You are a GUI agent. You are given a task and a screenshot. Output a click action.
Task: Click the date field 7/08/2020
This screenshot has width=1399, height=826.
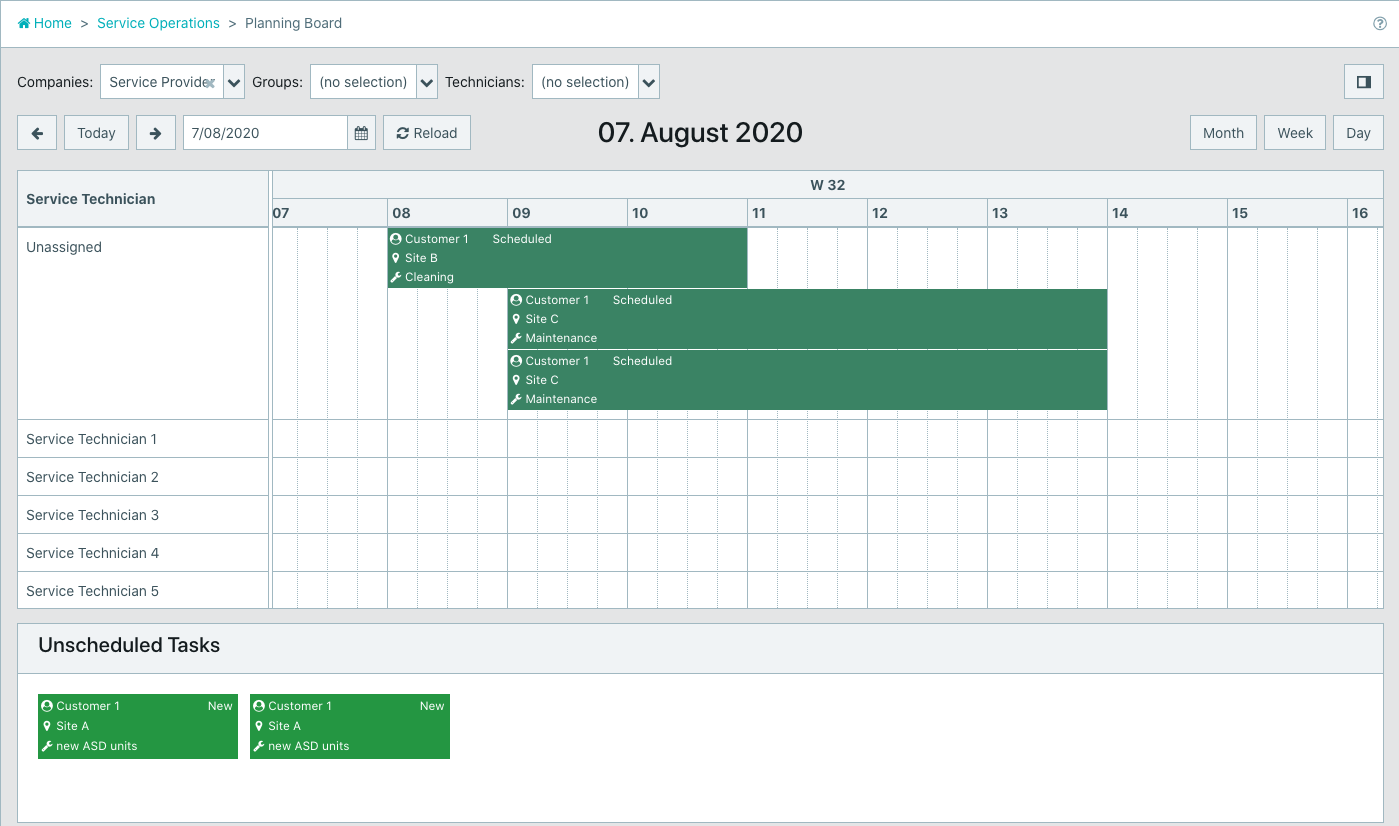click(265, 133)
